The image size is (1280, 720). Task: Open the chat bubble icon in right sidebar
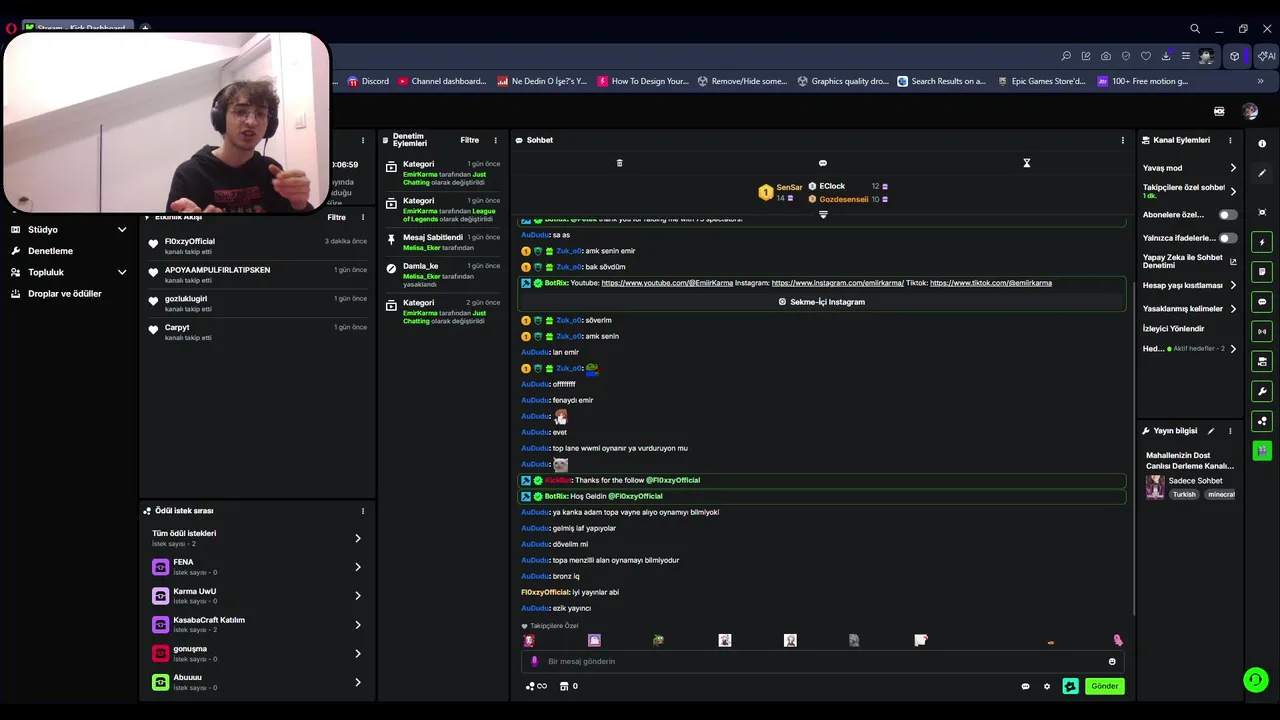1262,301
